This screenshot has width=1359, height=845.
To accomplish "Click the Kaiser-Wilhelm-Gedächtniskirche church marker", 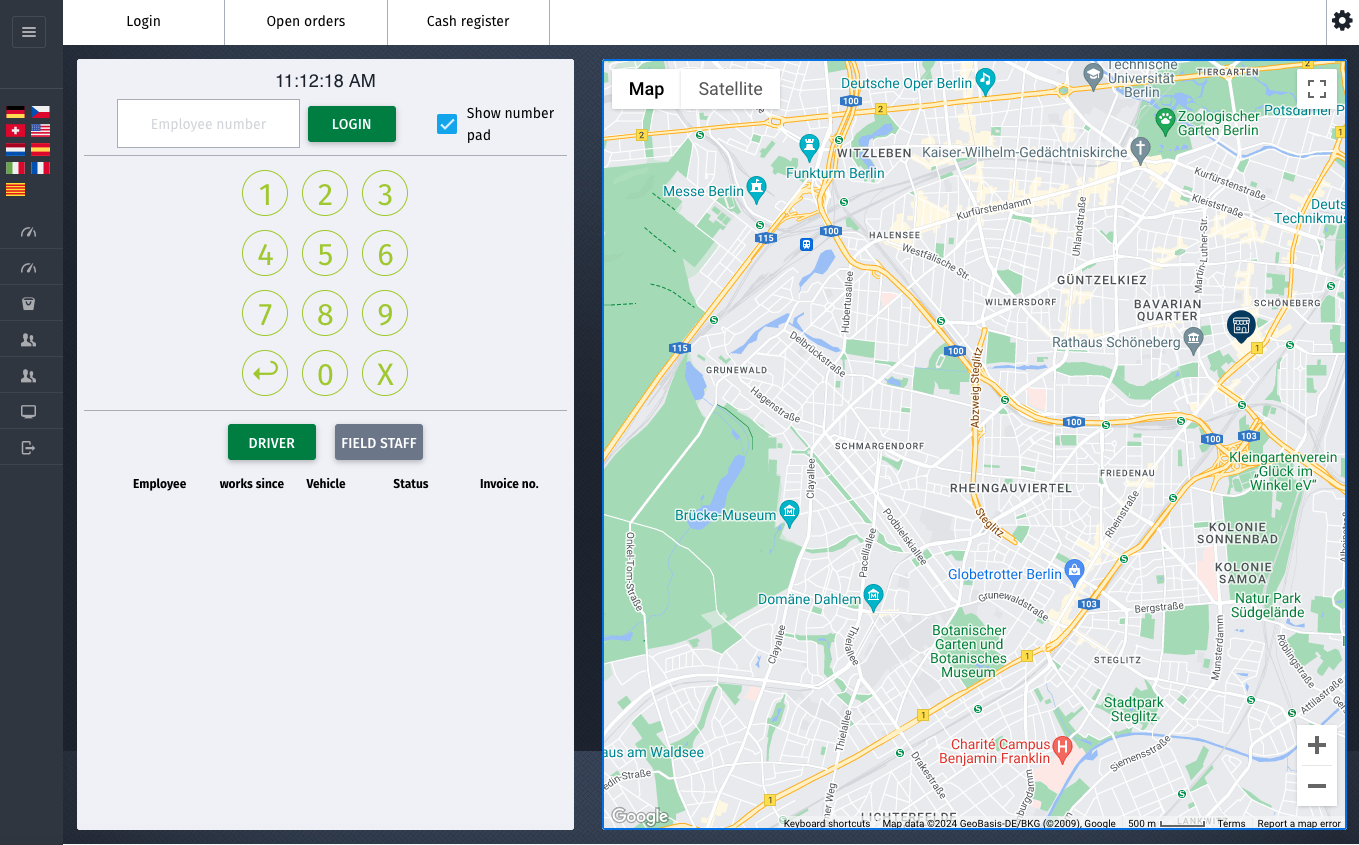I will pyautogui.click(x=1139, y=151).
